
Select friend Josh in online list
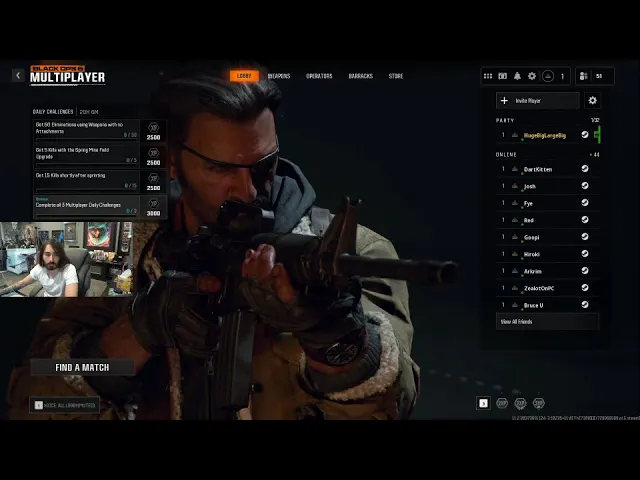point(548,186)
